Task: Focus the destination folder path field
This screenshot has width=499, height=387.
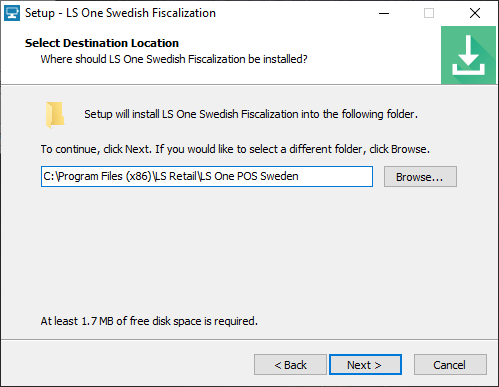Action: [x=207, y=177]
